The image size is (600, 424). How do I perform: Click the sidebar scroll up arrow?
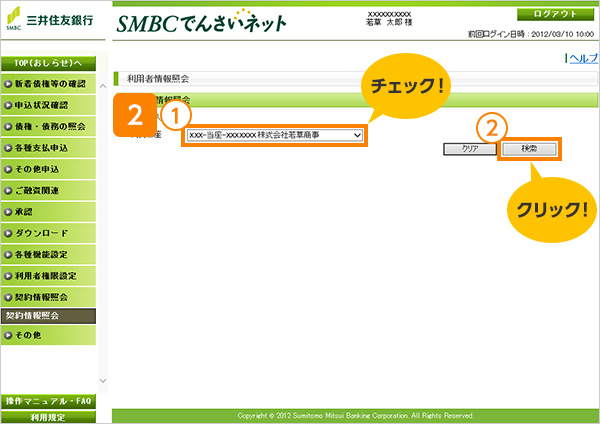(x=103, y=86)
